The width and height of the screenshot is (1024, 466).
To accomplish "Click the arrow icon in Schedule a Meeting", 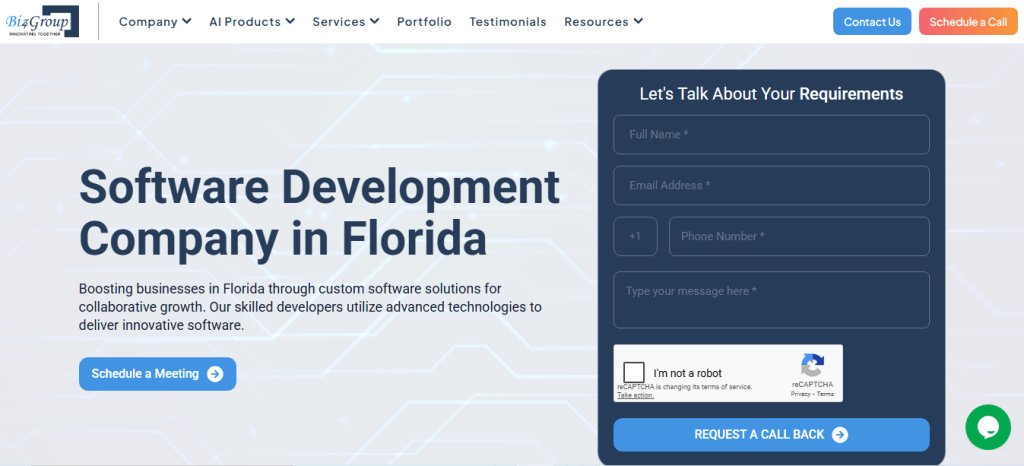I will click(x=215, y=374).
